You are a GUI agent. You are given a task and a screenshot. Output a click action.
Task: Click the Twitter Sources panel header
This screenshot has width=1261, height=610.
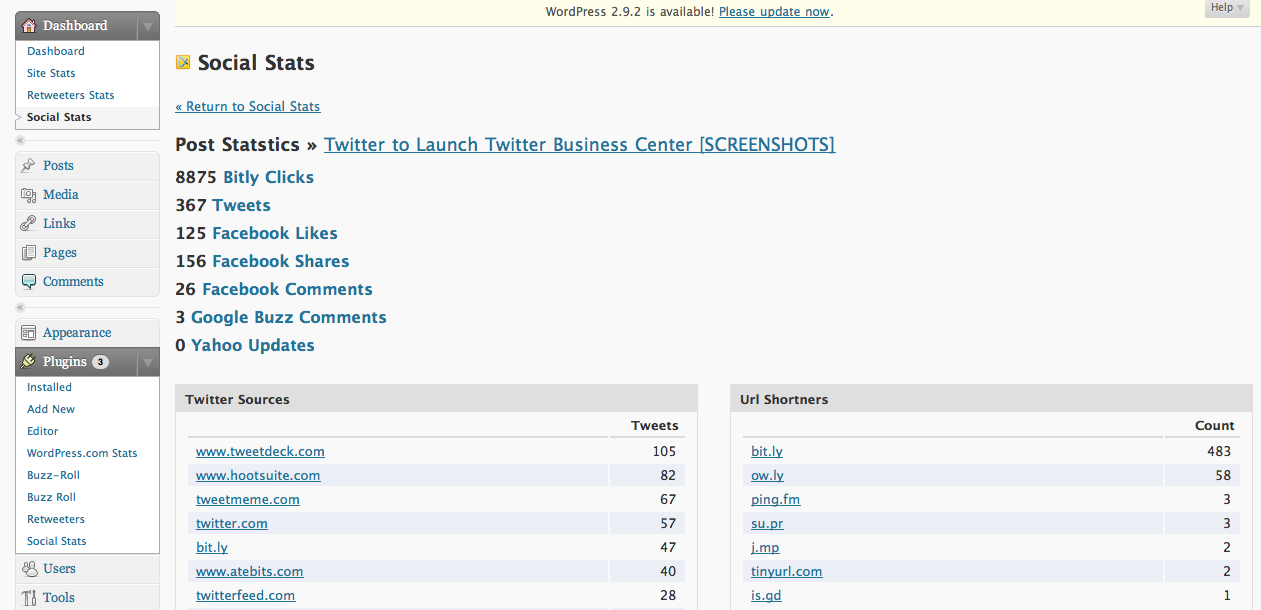coord(436,399)
